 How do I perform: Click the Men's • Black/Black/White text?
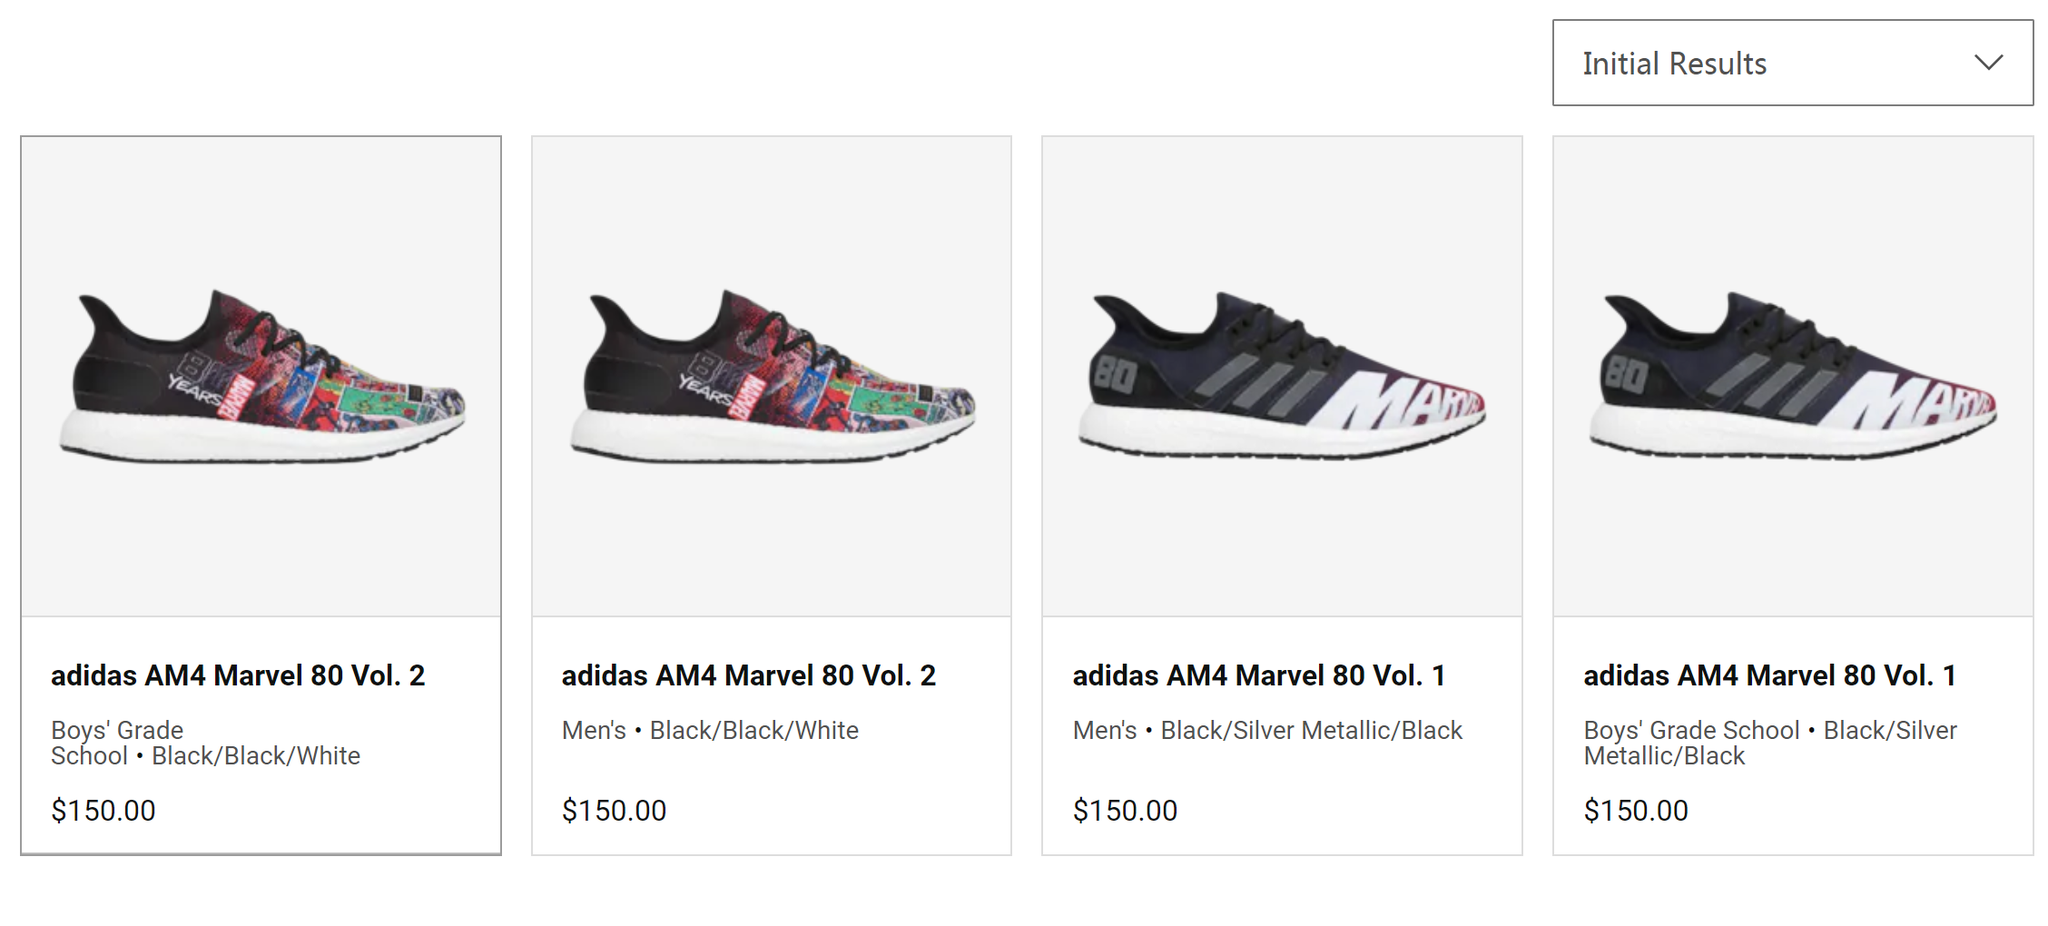[710, 731]
